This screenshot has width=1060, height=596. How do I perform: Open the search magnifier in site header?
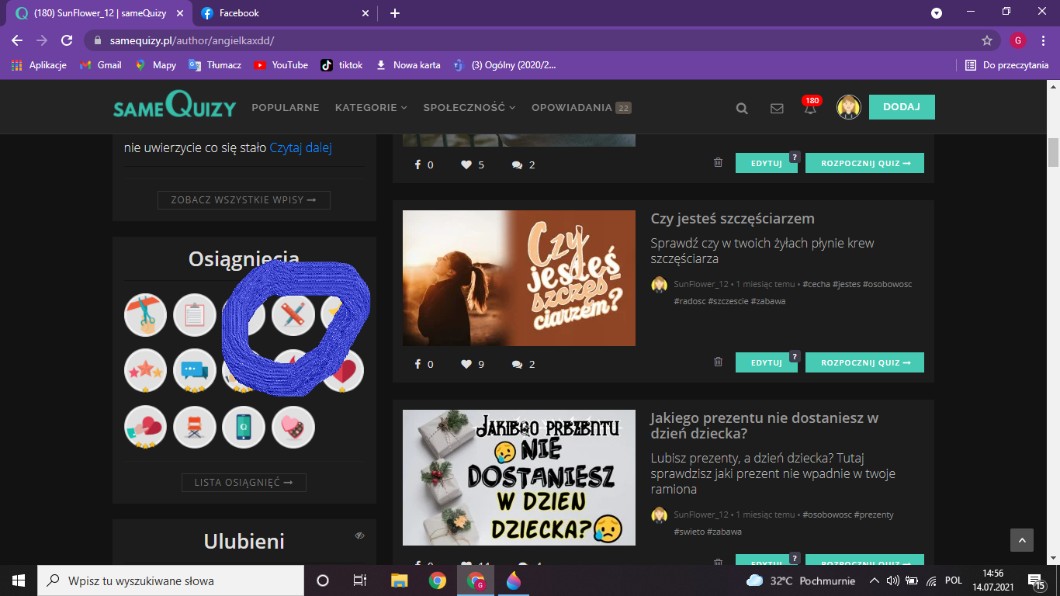click(x=742, y=108)
